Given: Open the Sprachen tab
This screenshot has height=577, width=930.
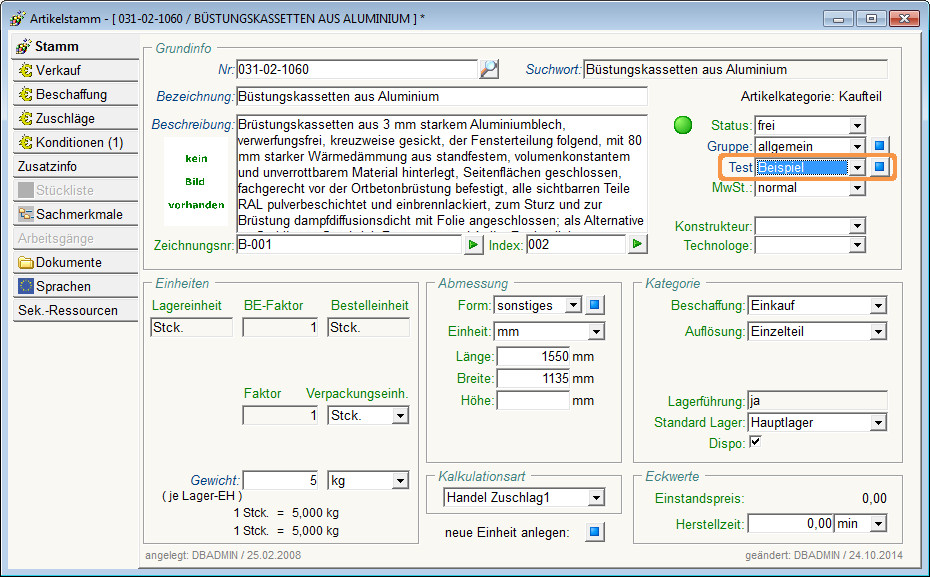Looking at the screenshot, I should point(75,286).
